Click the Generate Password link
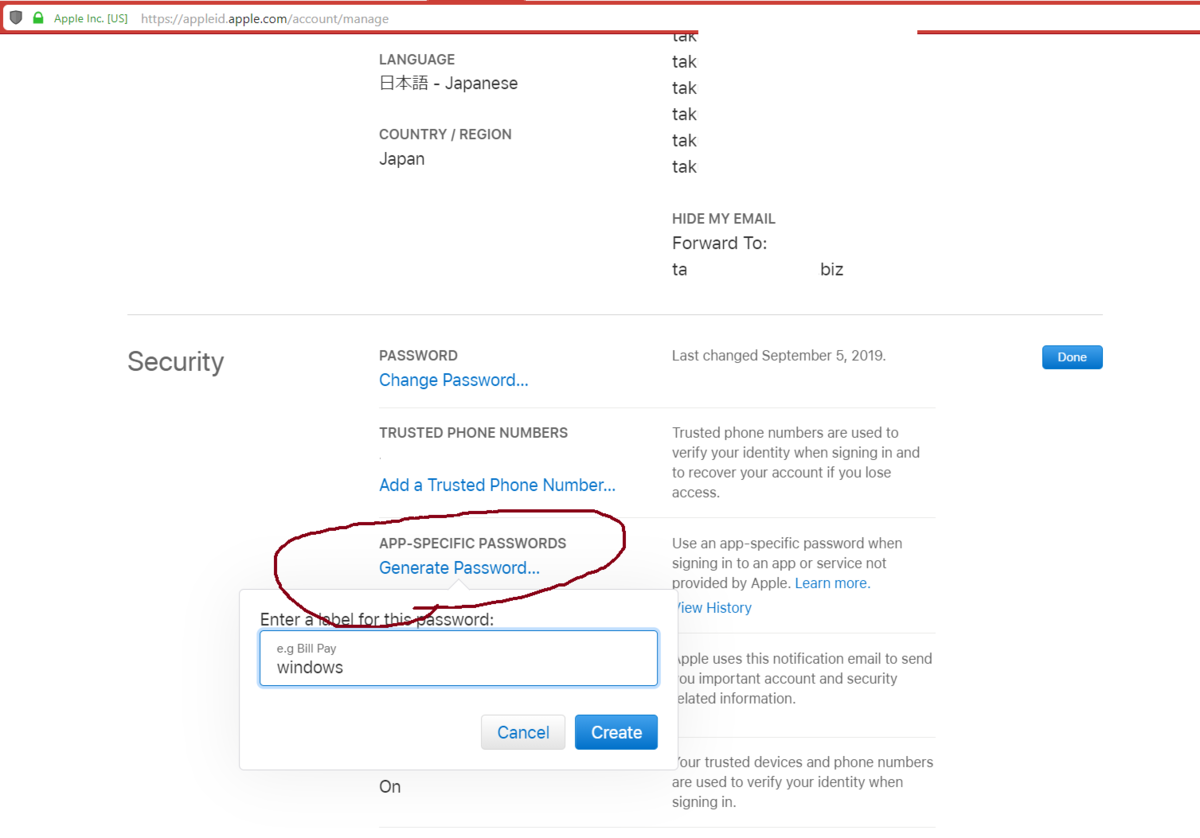The height and width of the screenshot is (838, 1200). point(459,568)
